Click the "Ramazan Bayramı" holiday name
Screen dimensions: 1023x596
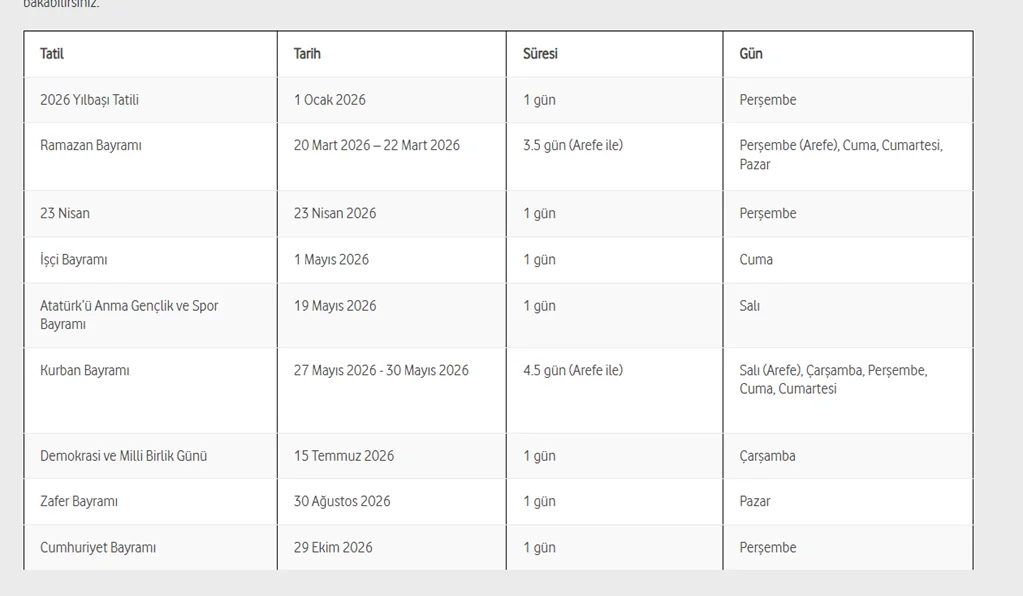[x=91, y=146]
